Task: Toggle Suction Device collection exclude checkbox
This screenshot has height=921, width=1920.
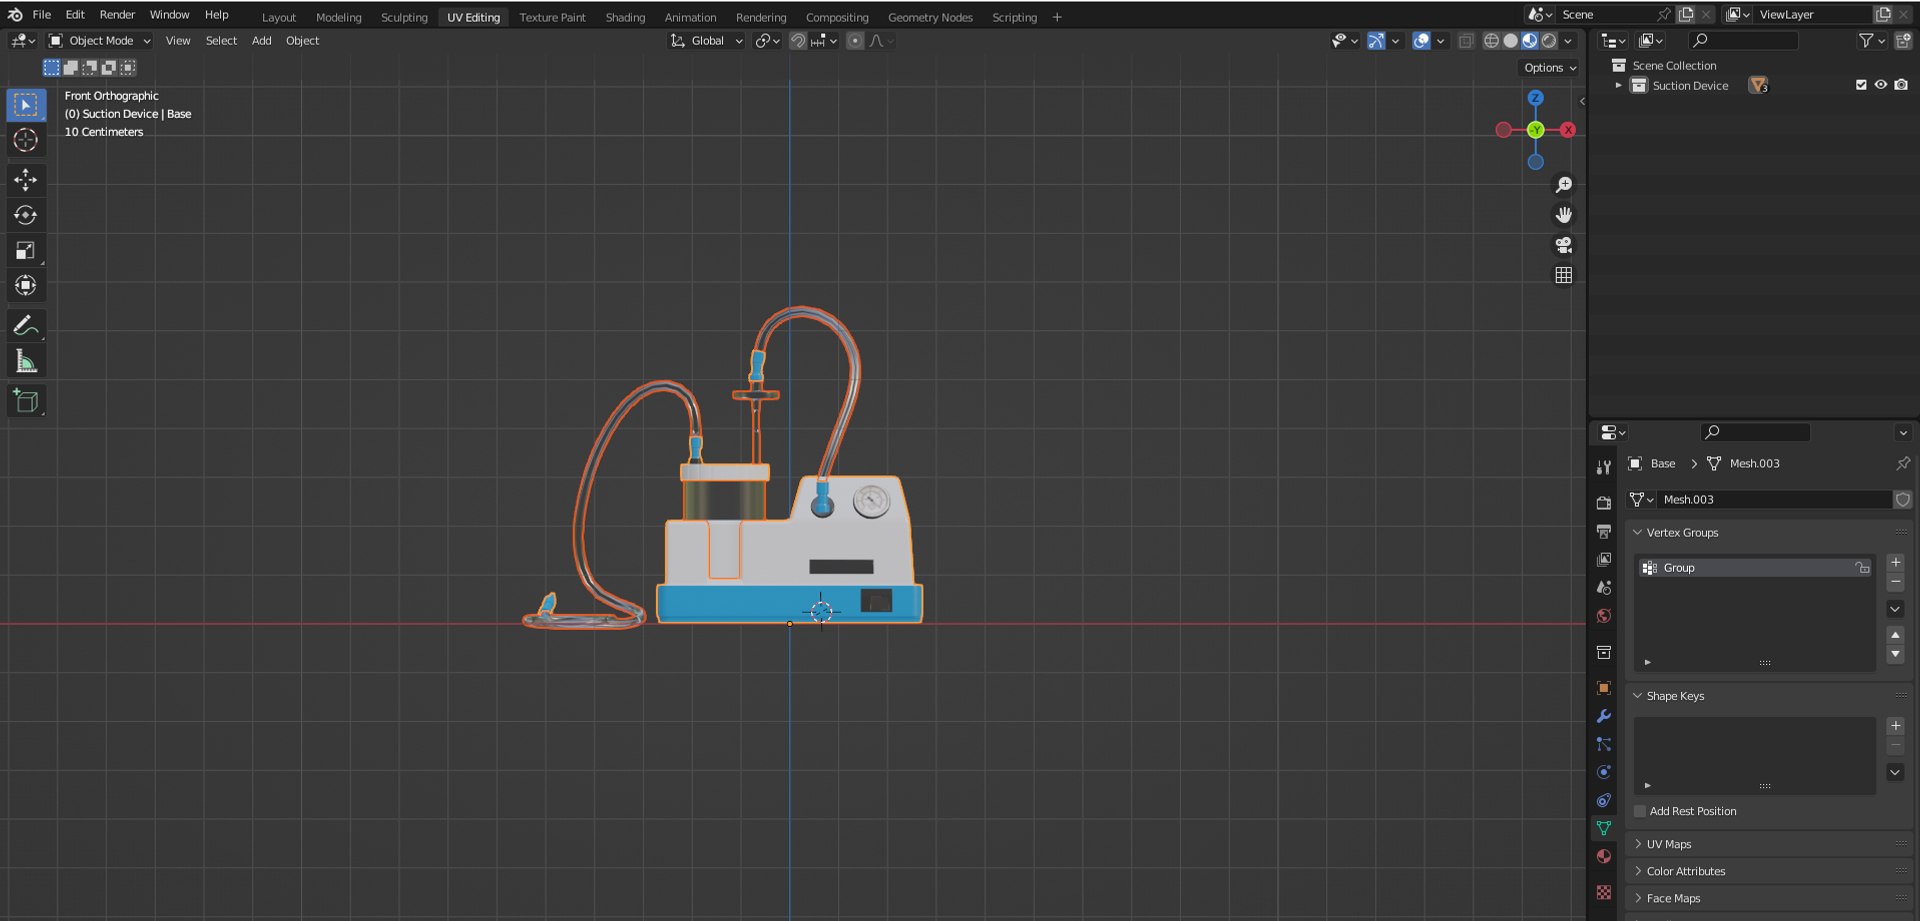Action: pyautogui.click(x=1861, y=85)
